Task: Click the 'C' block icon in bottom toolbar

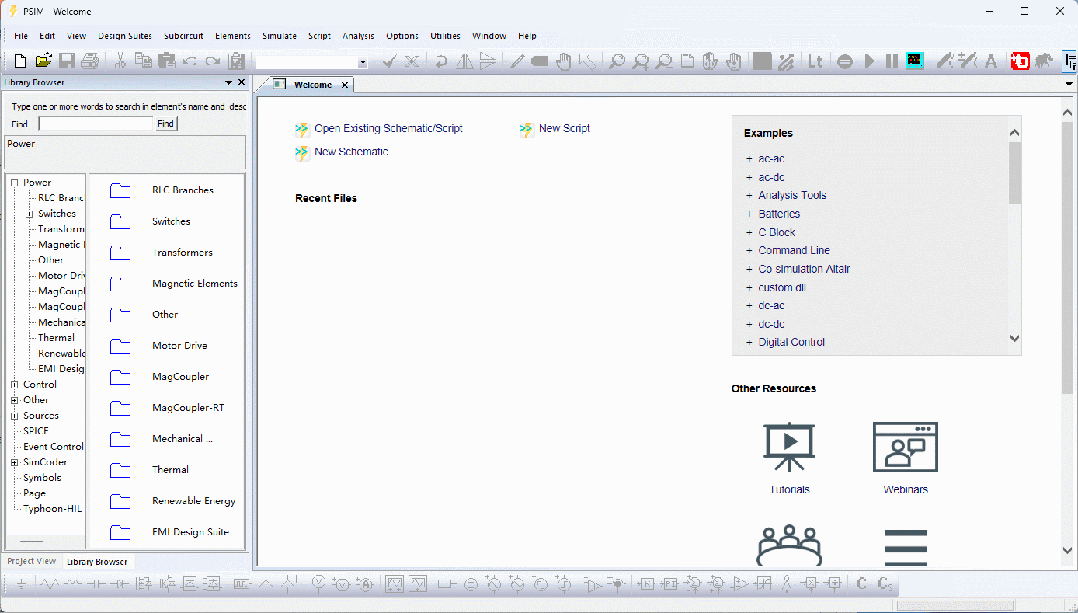Action: click(x=861, y=583)
